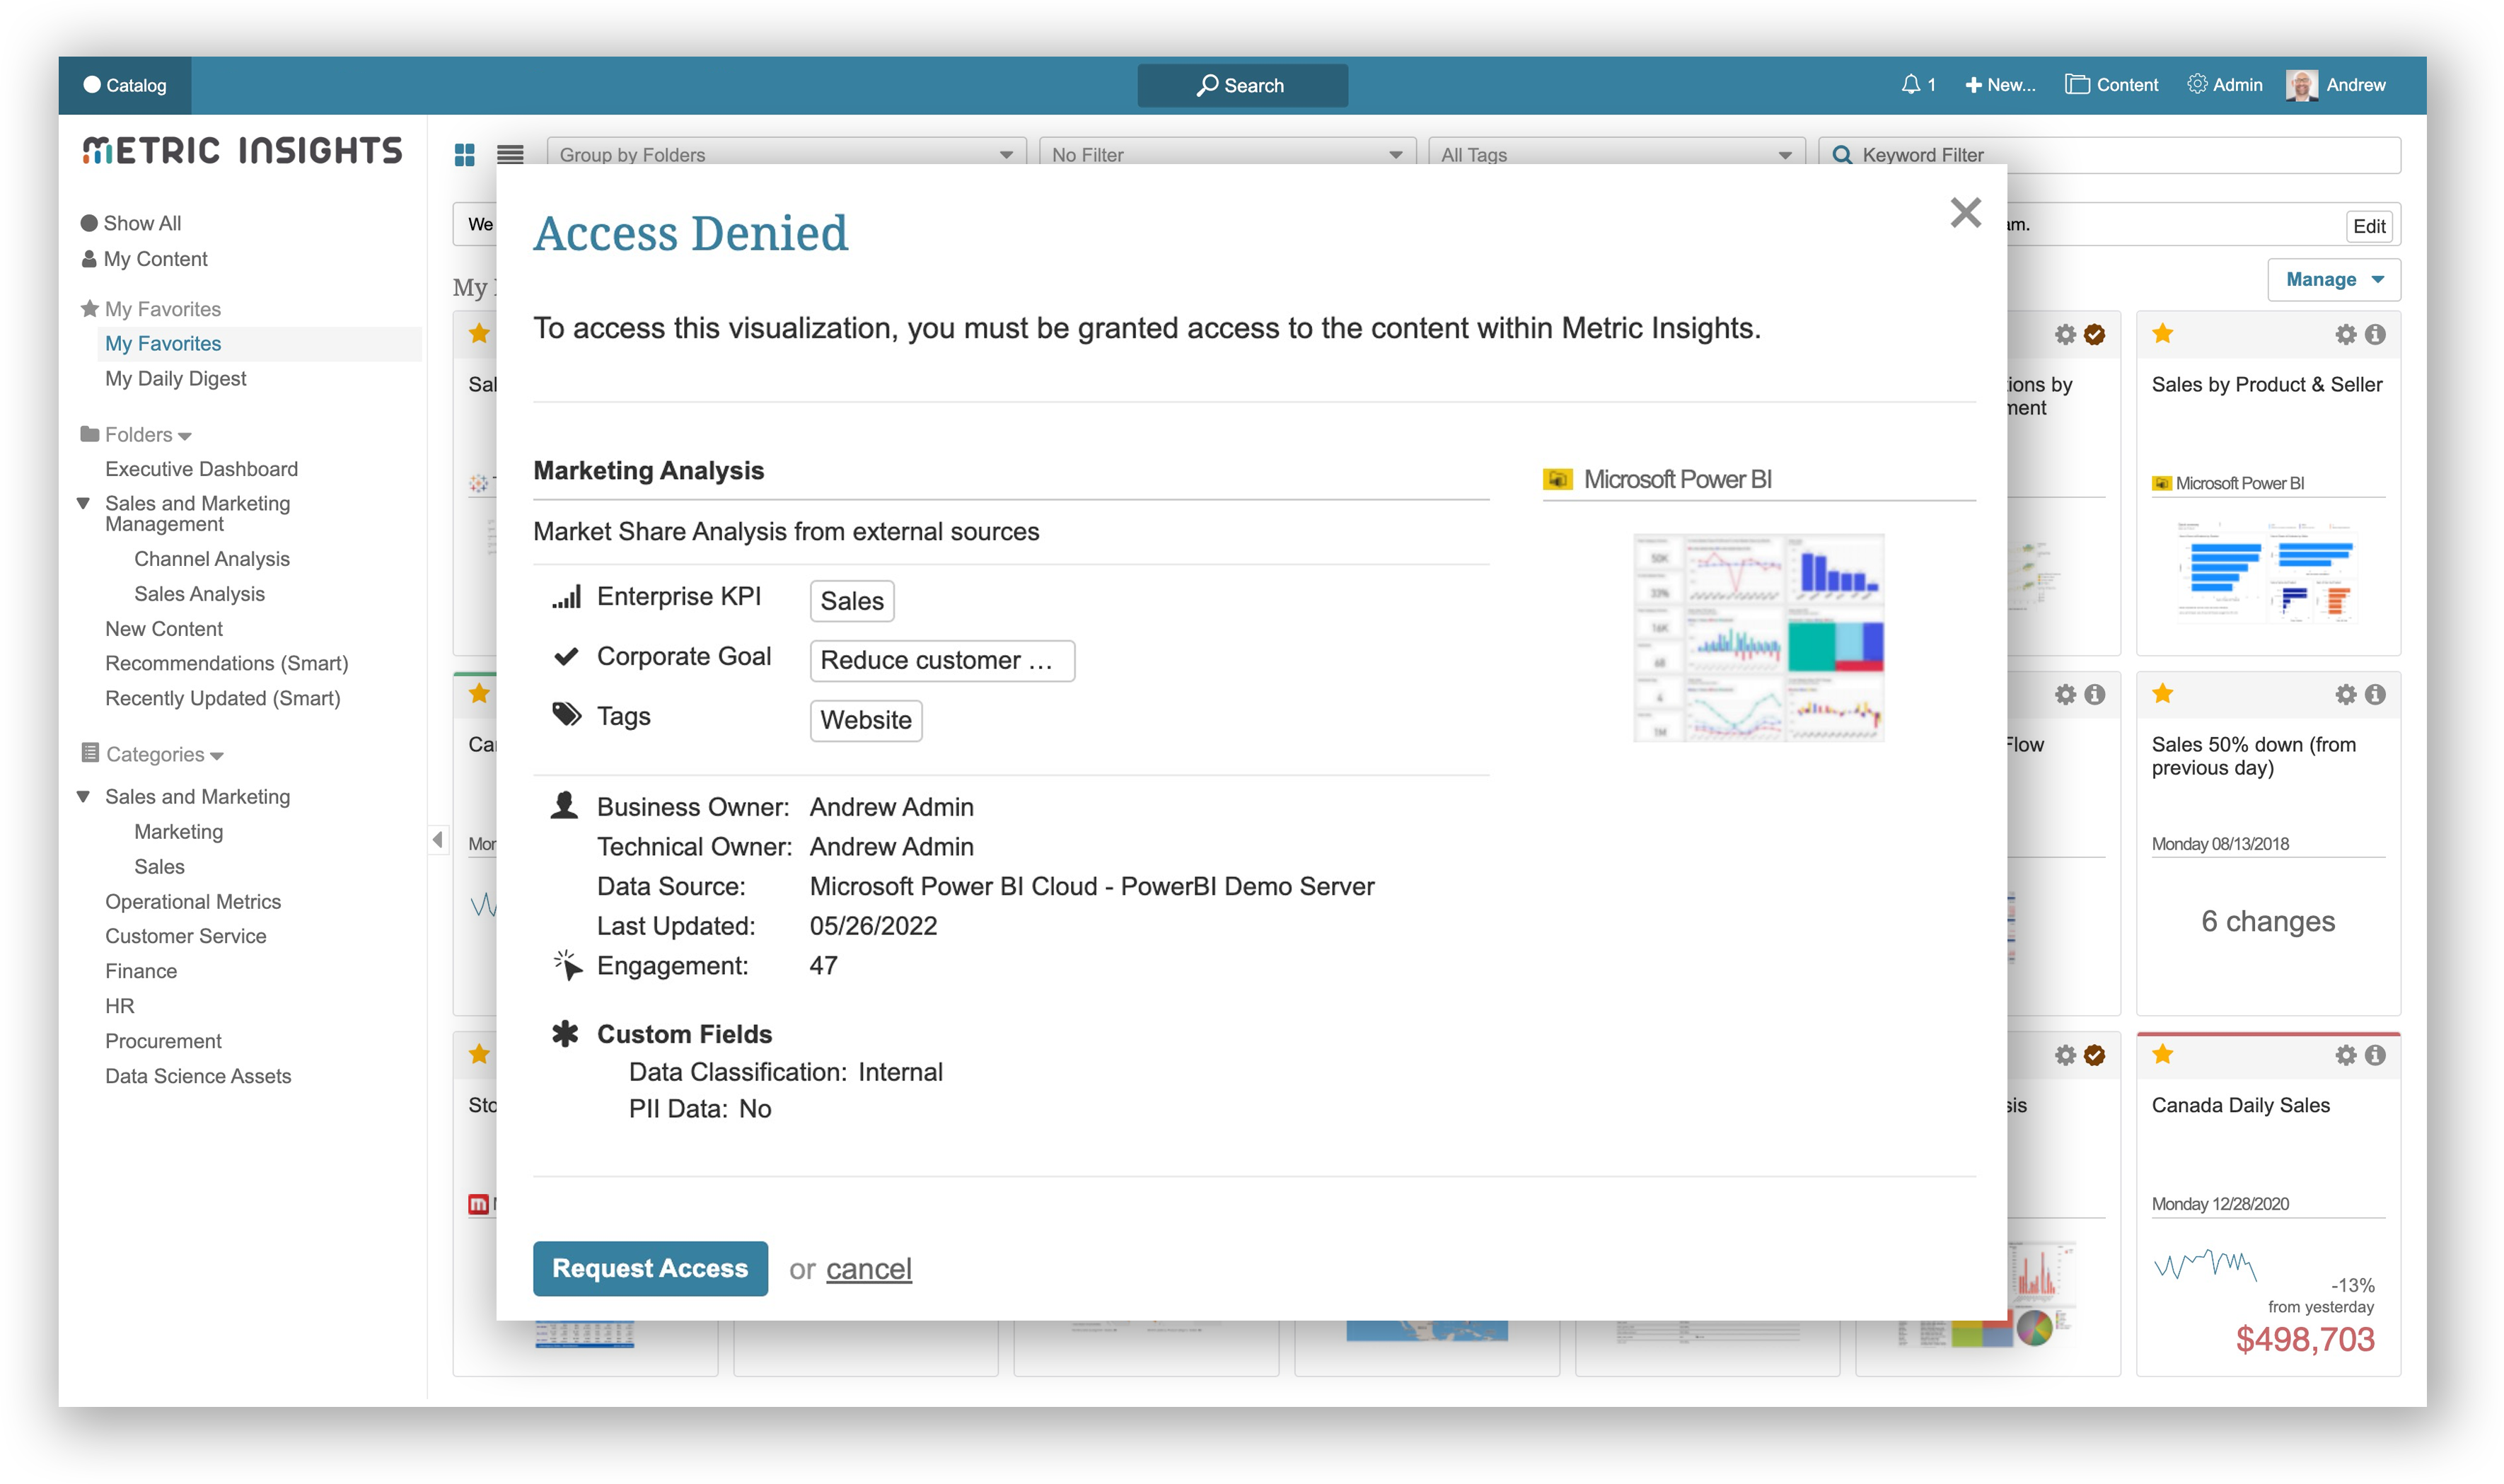Select Operational Metrics category
2504x1484 pixels.
(x=193, y=901)
